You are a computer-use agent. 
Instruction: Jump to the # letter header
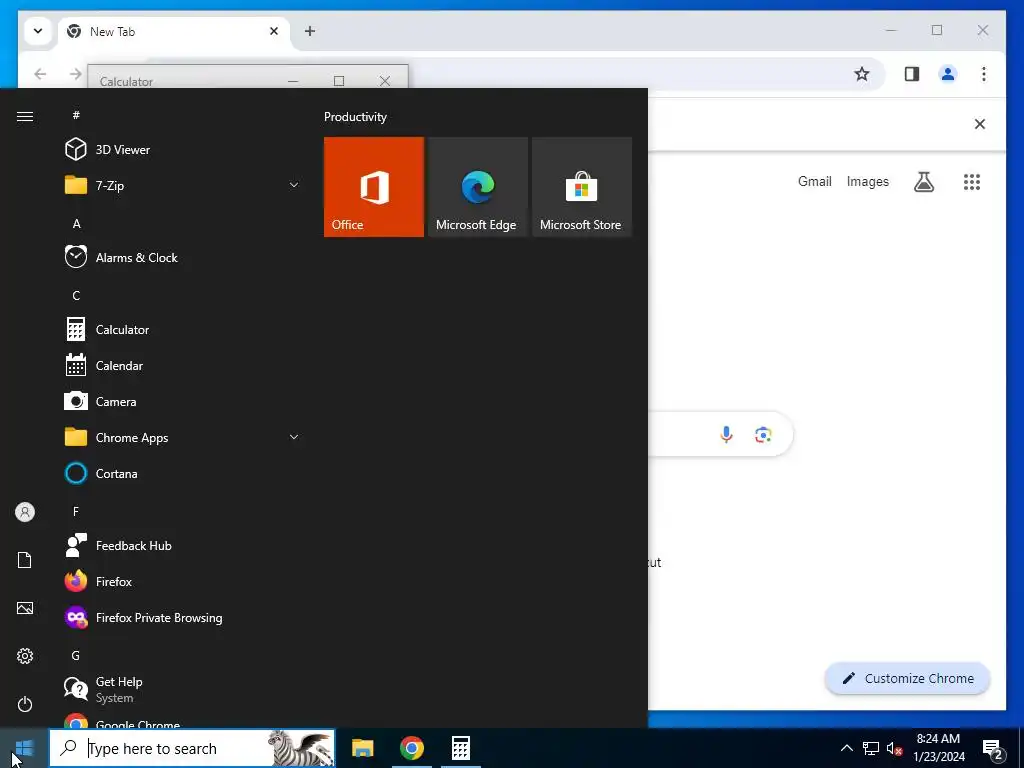pos(76,115)
